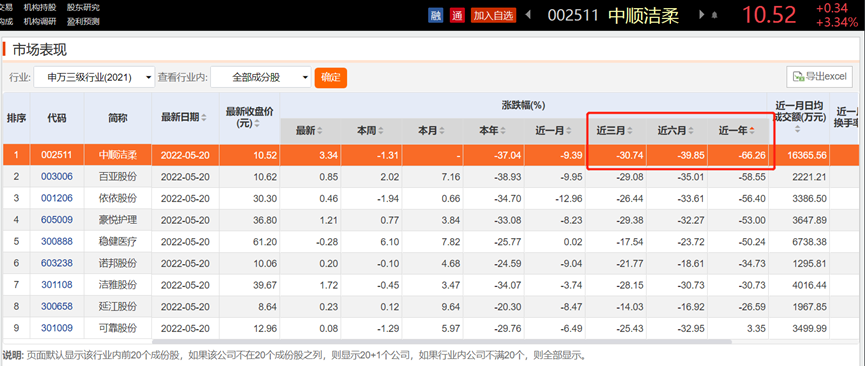This screenshot has height=366, width=865.
Task: Click the blue 融 margin trading badge
Action: pyautogui.click(x=436, y=15)
